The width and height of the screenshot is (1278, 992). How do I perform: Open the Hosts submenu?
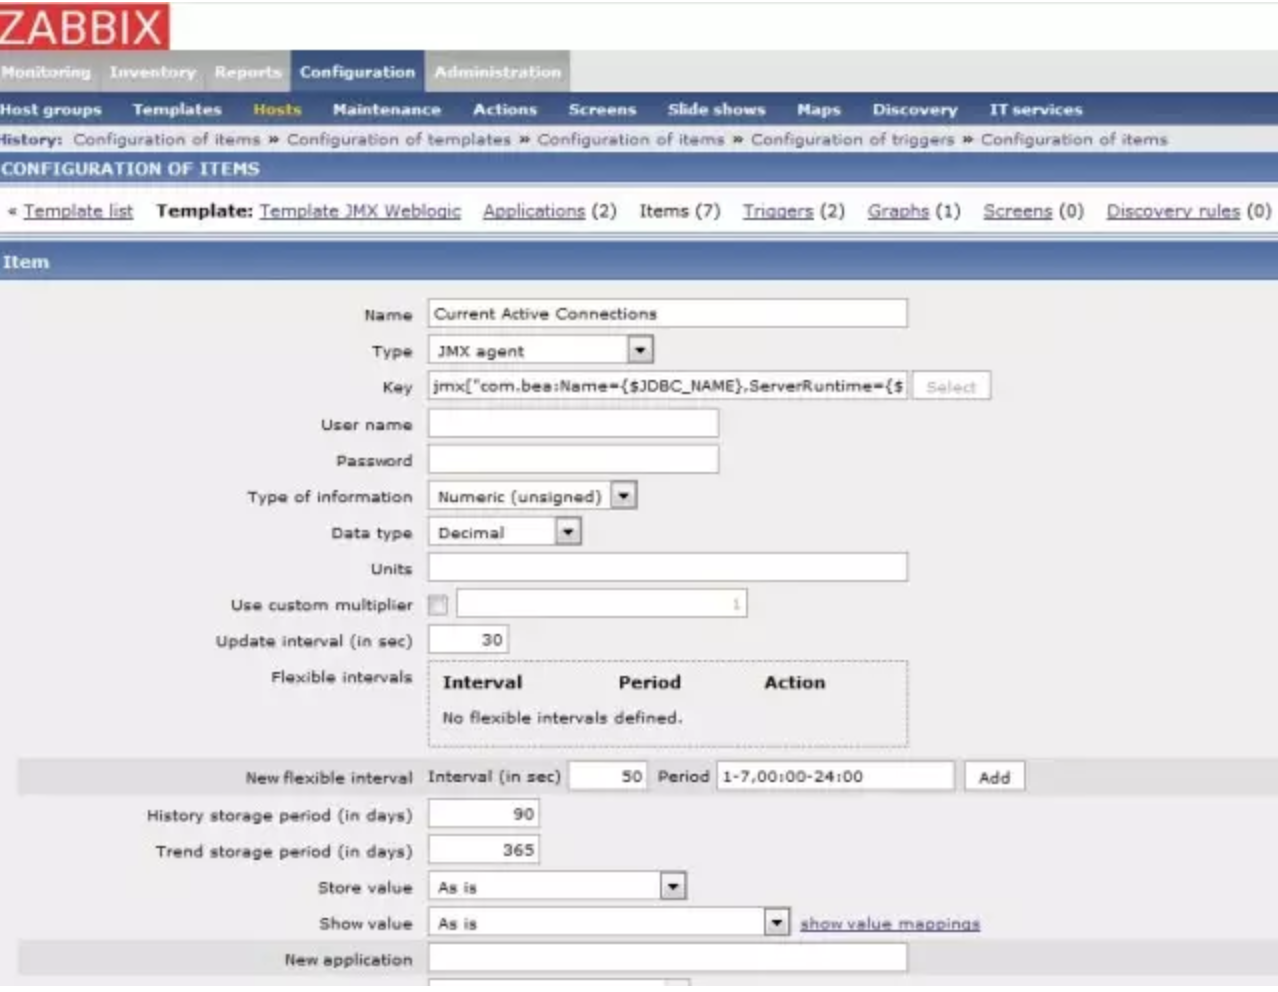click(277, 109)
